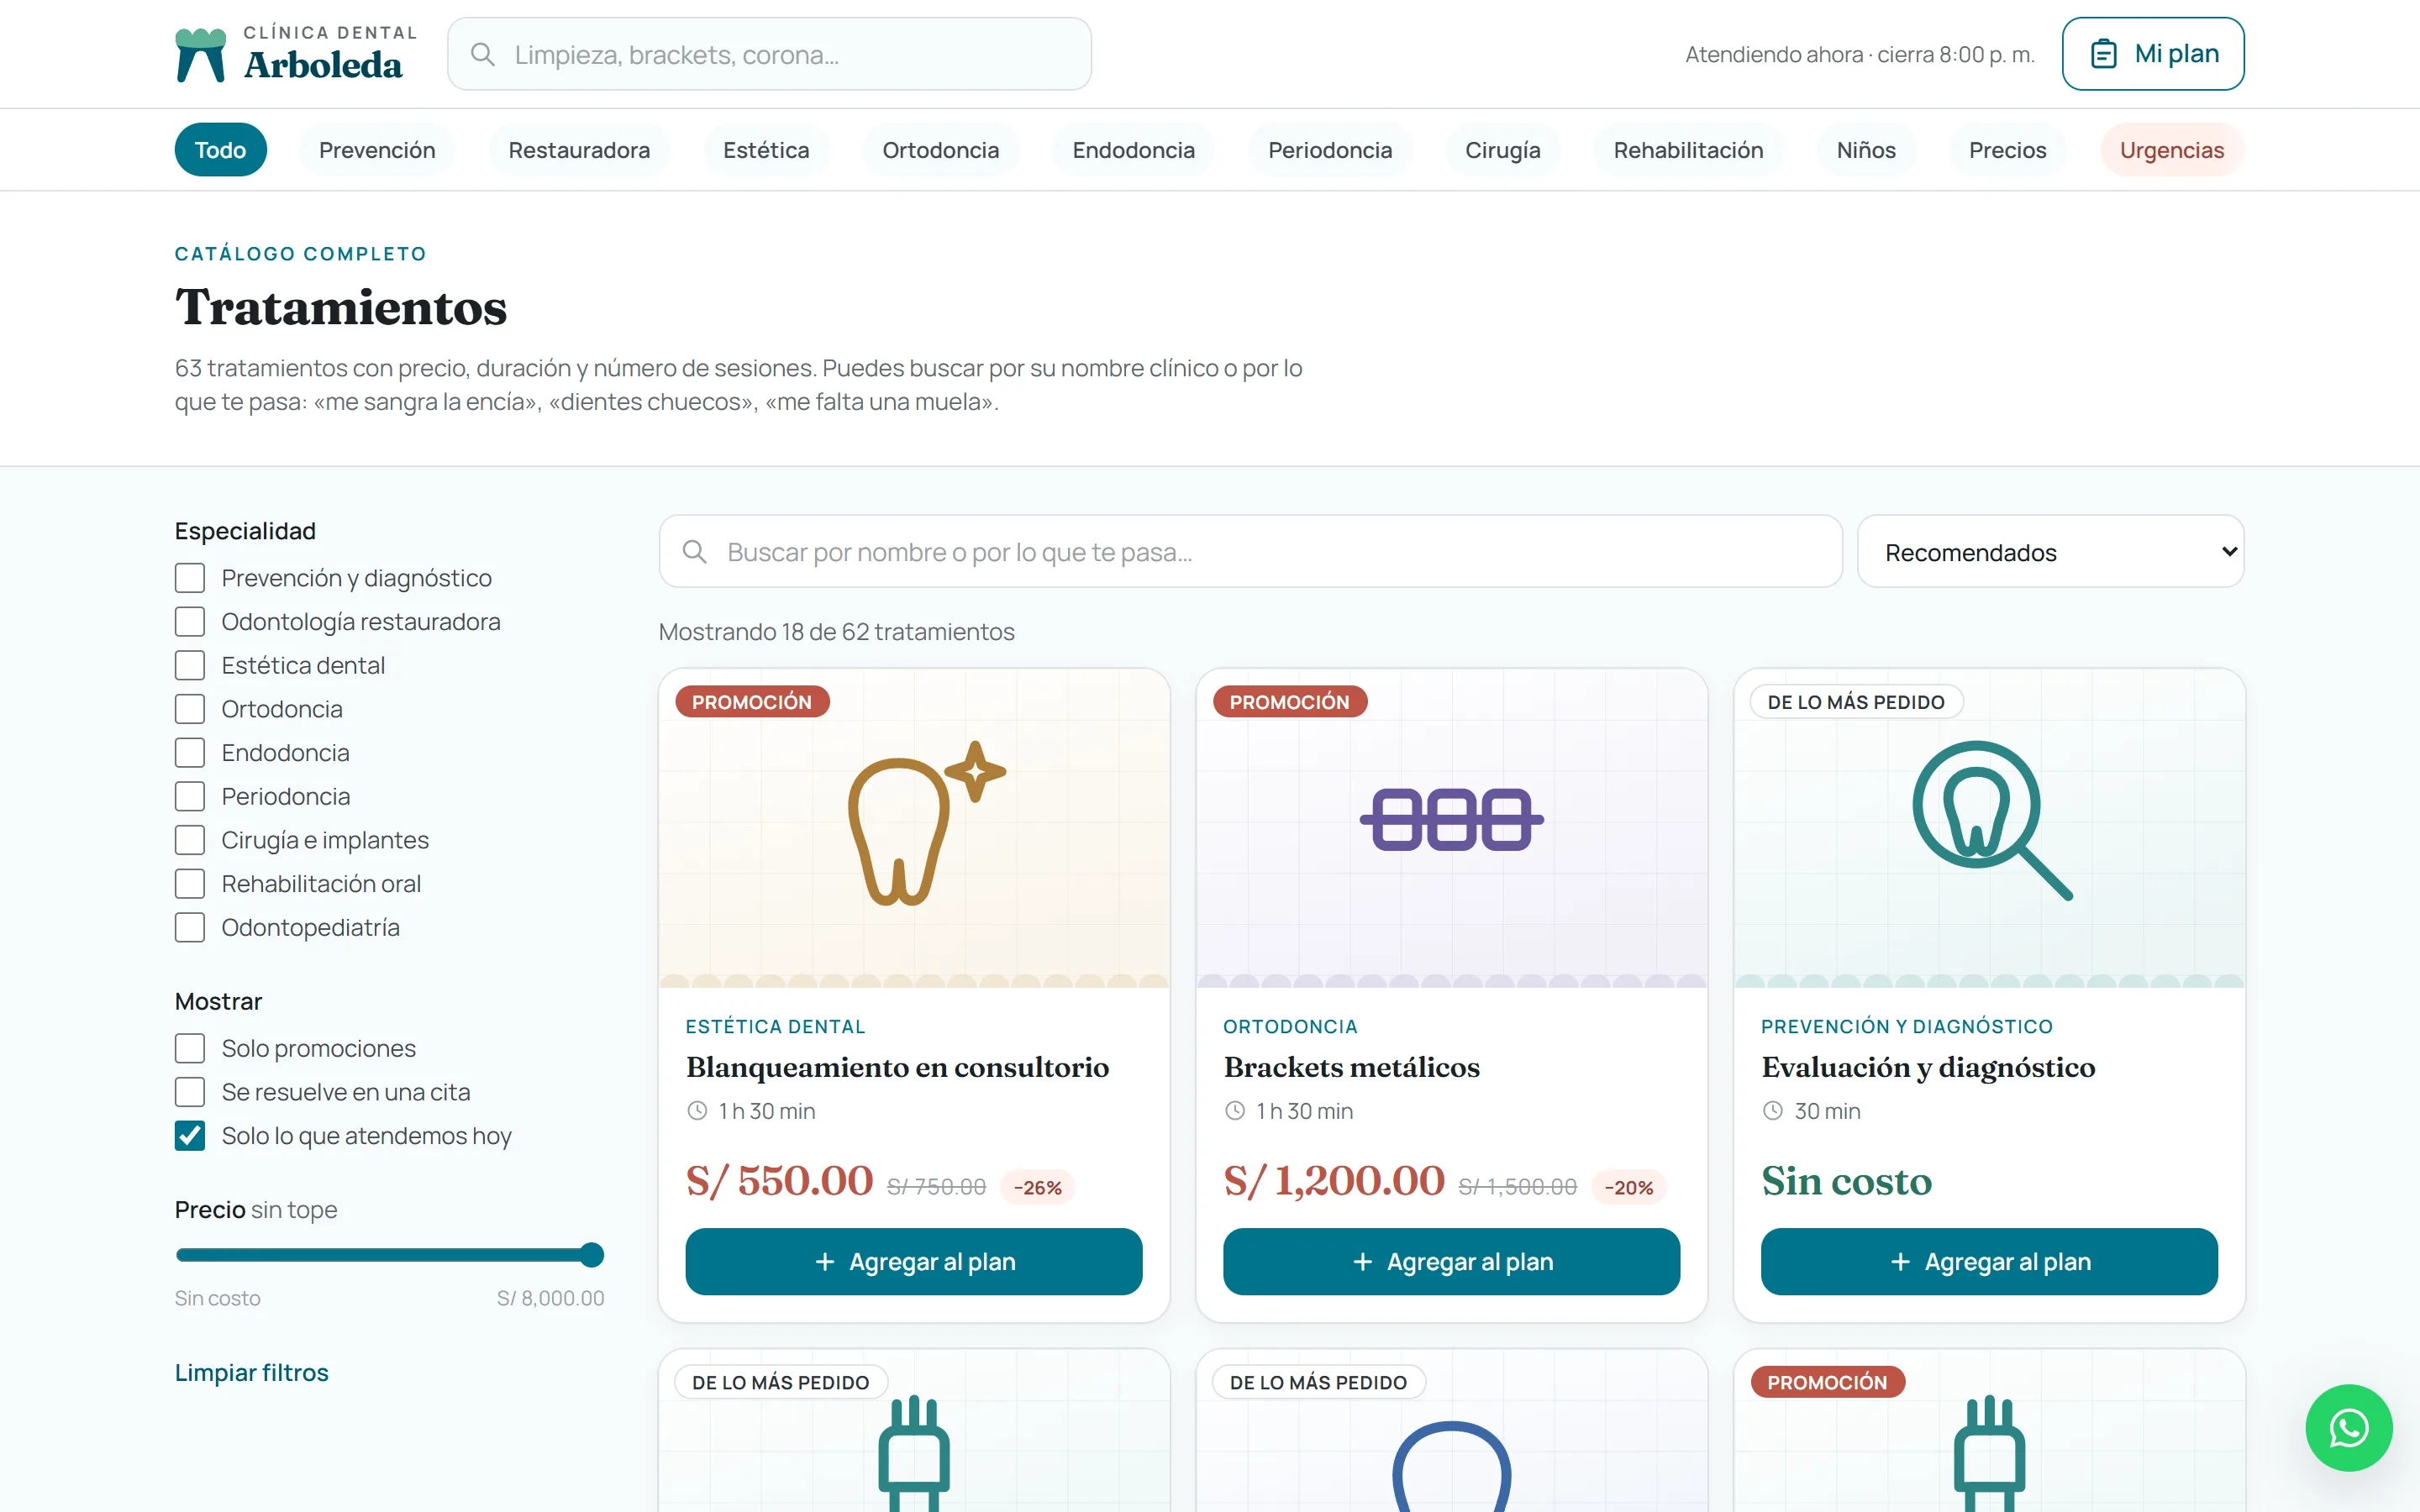This screenshot has width=2420, height=1512.
Task: Add Evaluación y diagnóstico to the plan
Action: pos(1989,1262)
